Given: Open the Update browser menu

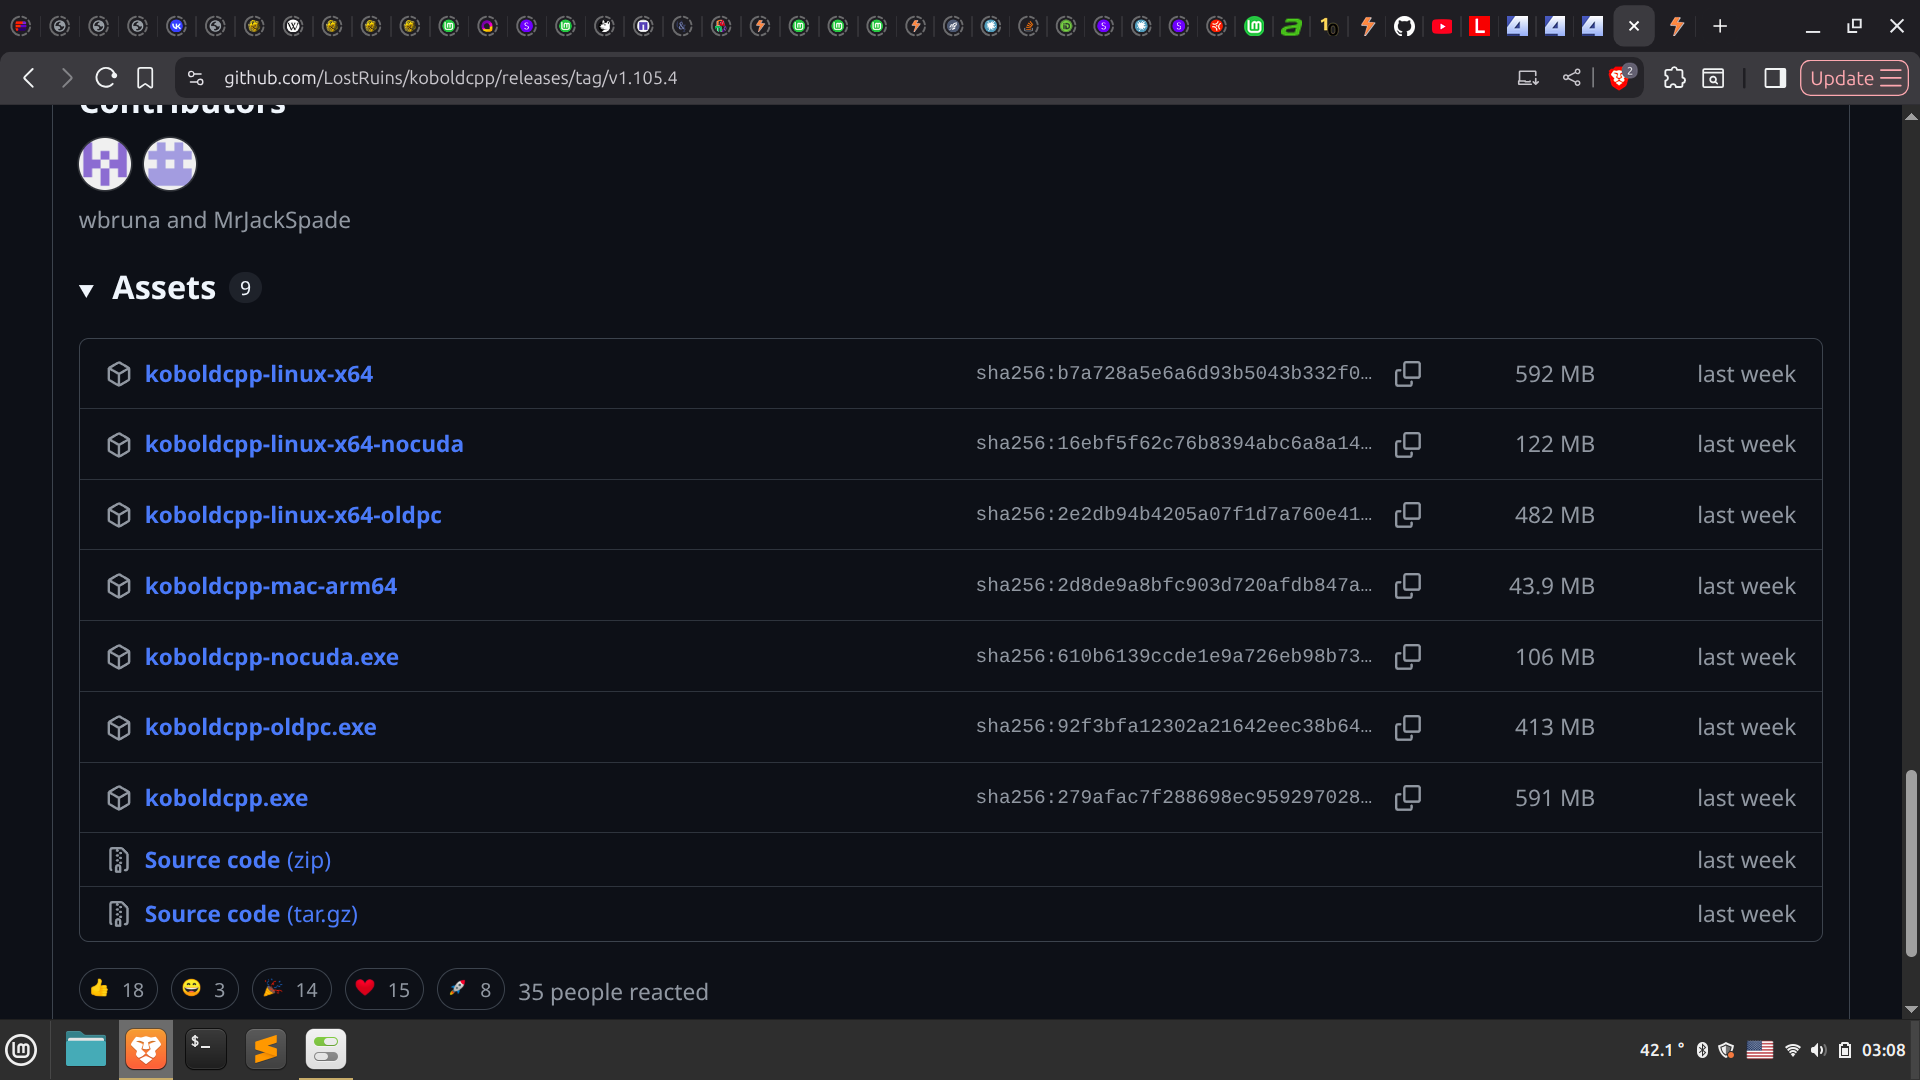Looking at the screenshot, I should (x=1854, y=78).
